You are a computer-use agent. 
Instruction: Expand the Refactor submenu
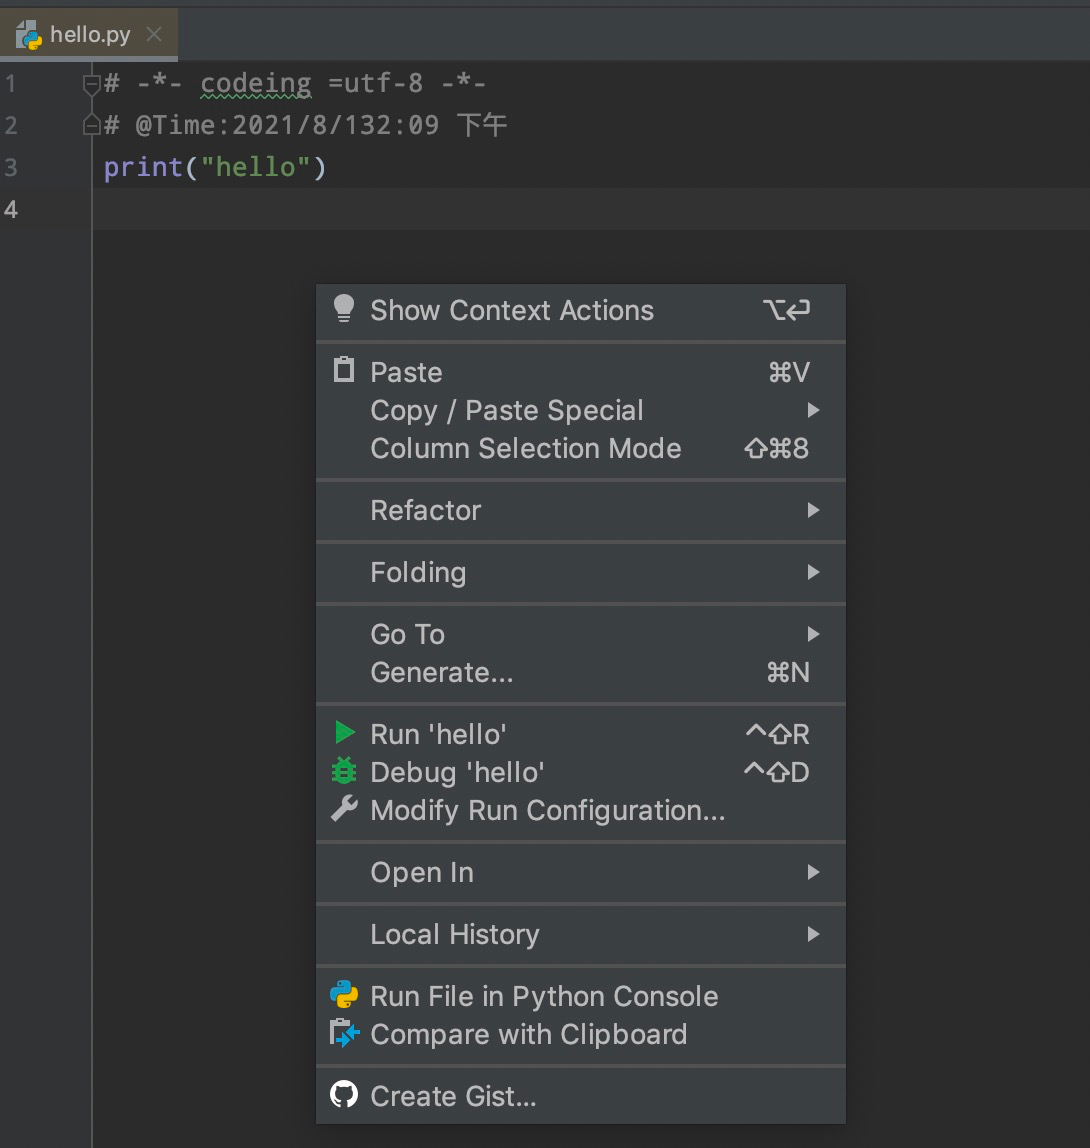(426, 510)
